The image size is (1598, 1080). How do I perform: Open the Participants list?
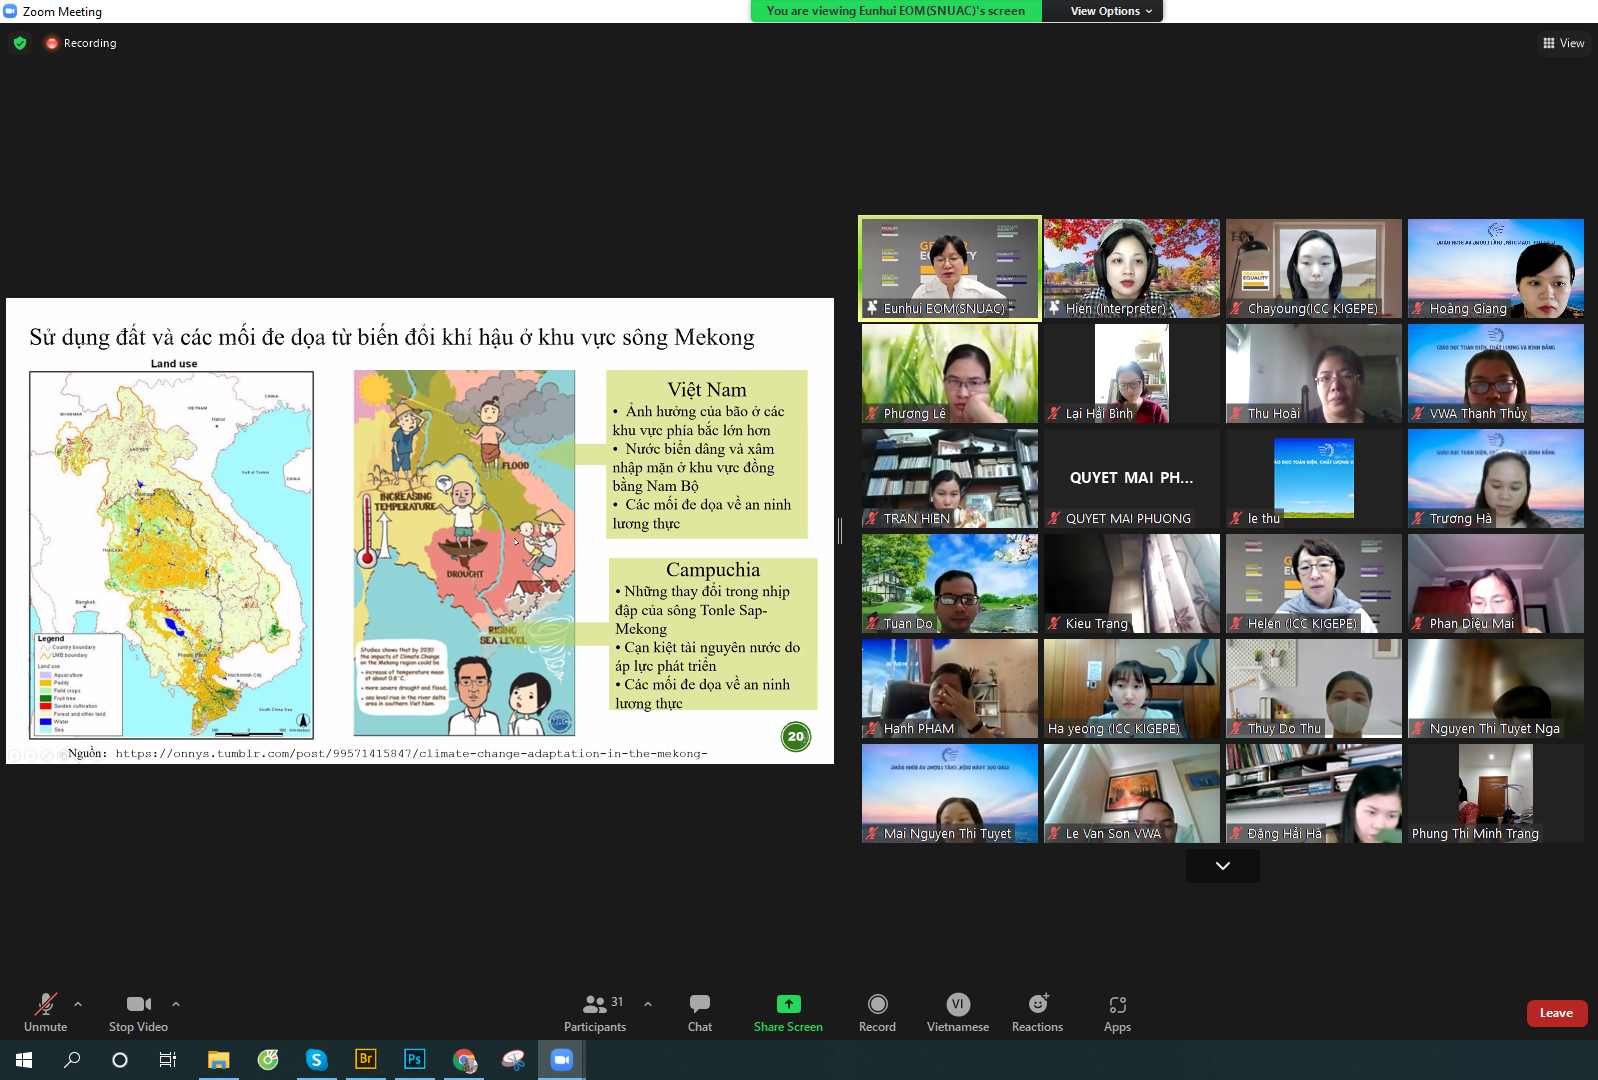point(595,1012)
